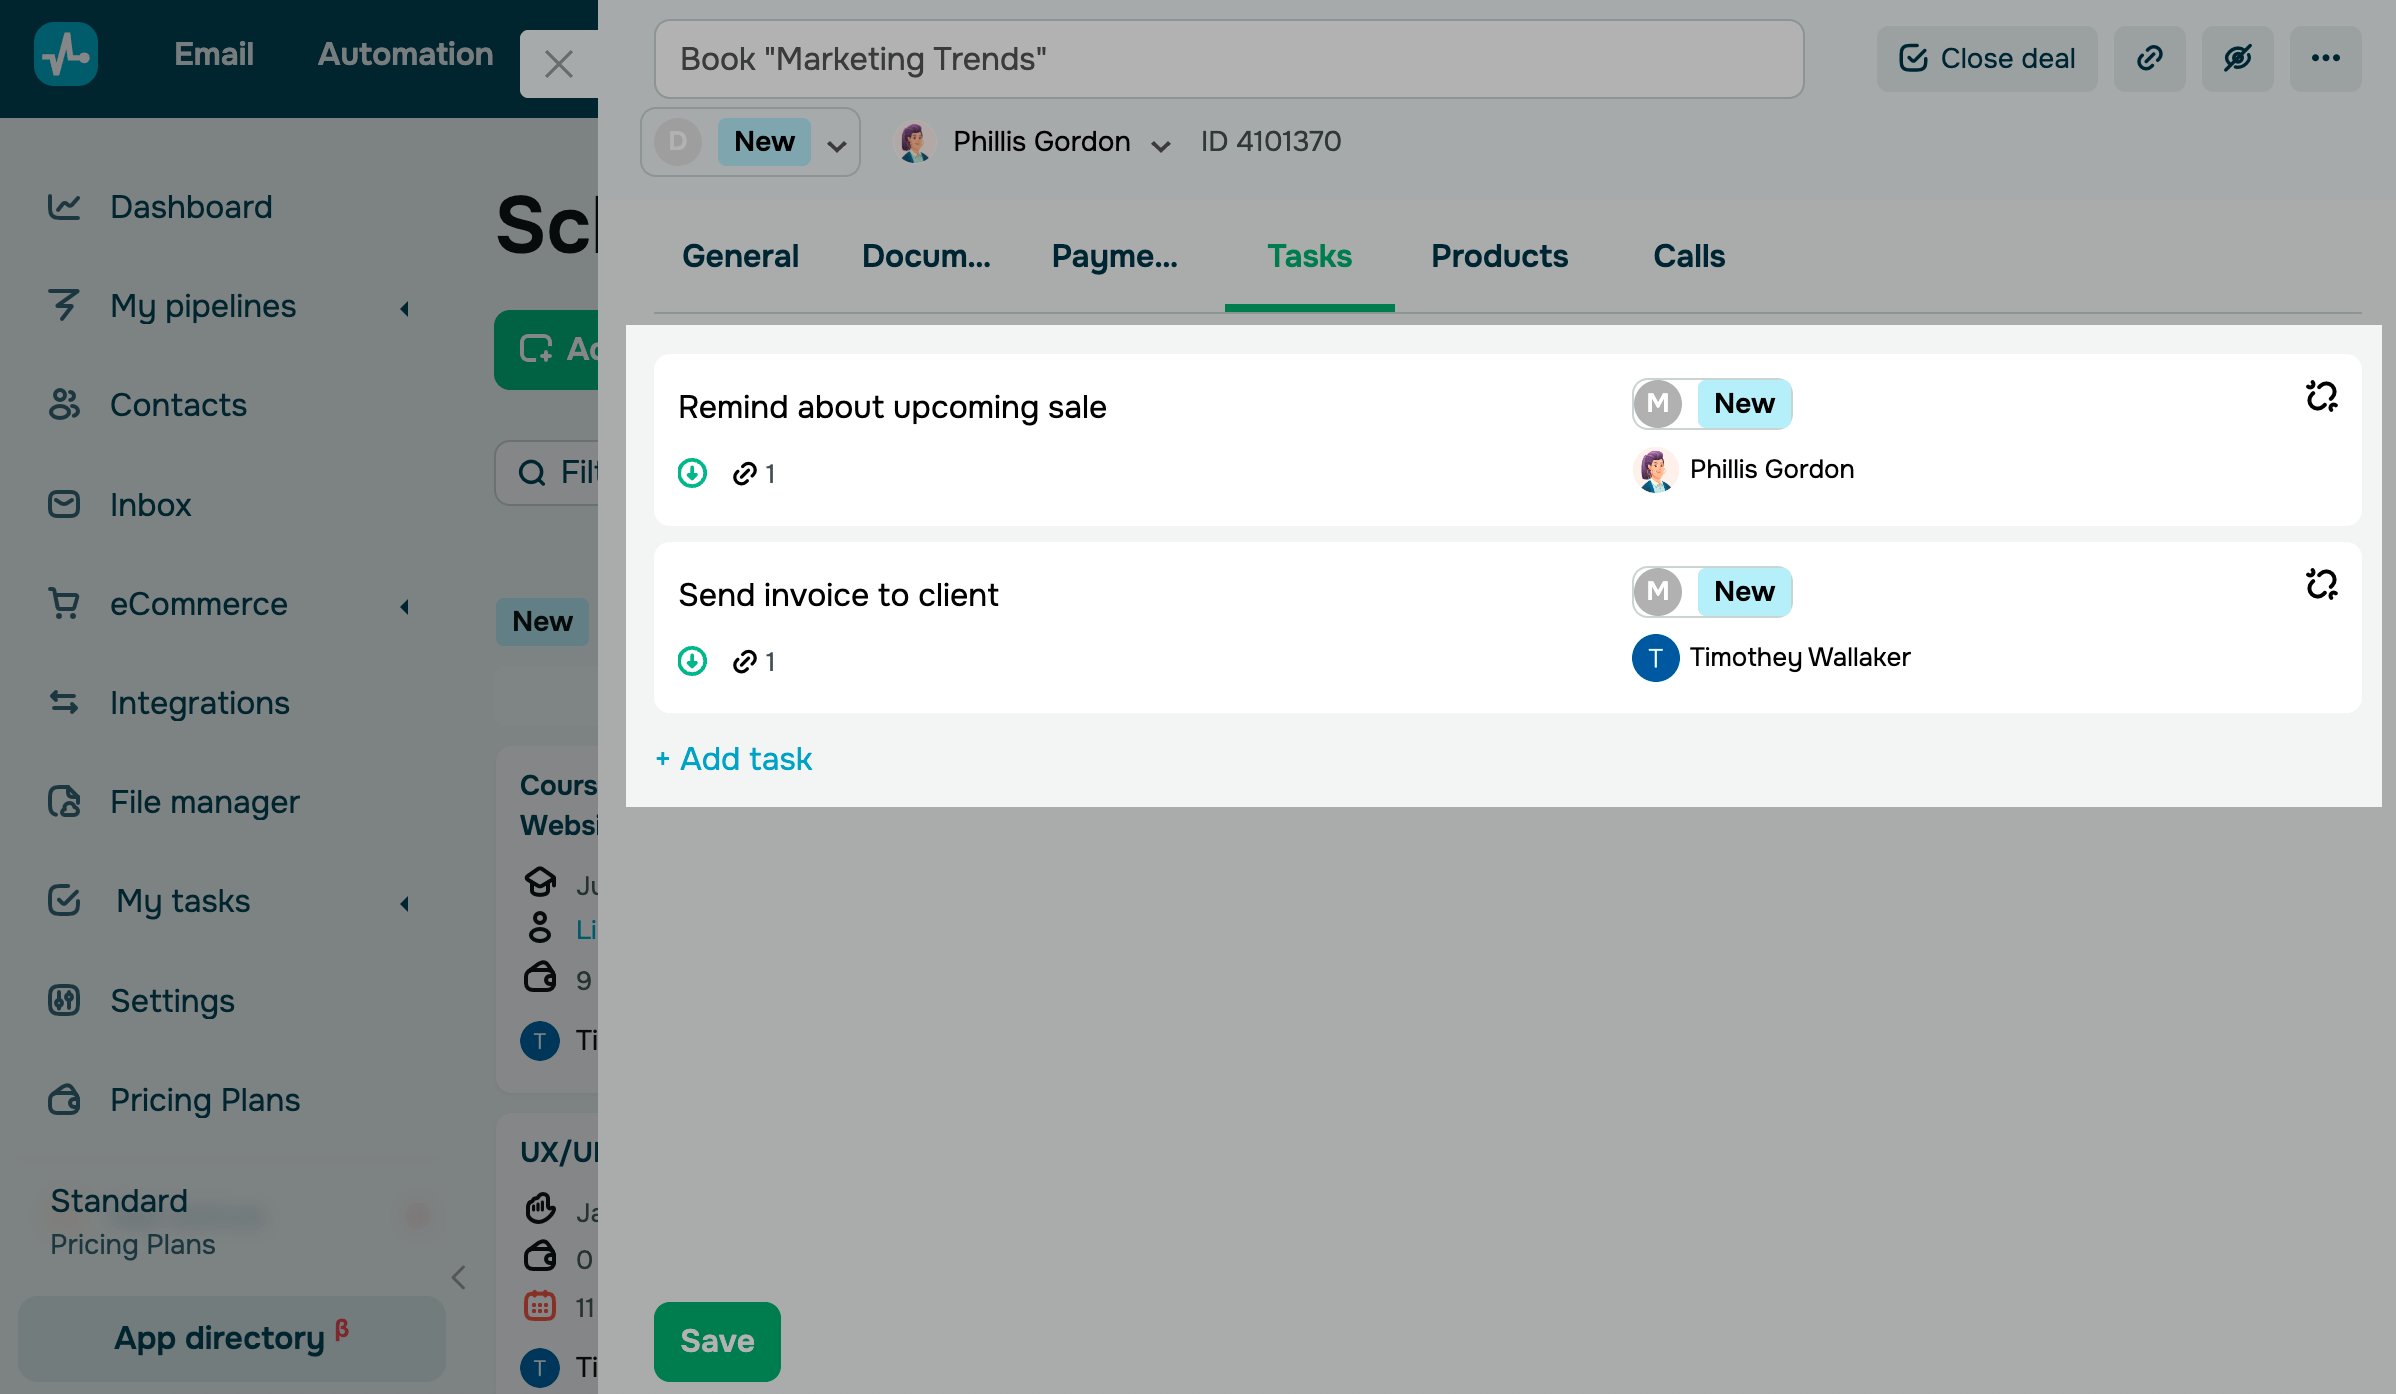Toggle the hide deal eye icon

(2237, 59)
